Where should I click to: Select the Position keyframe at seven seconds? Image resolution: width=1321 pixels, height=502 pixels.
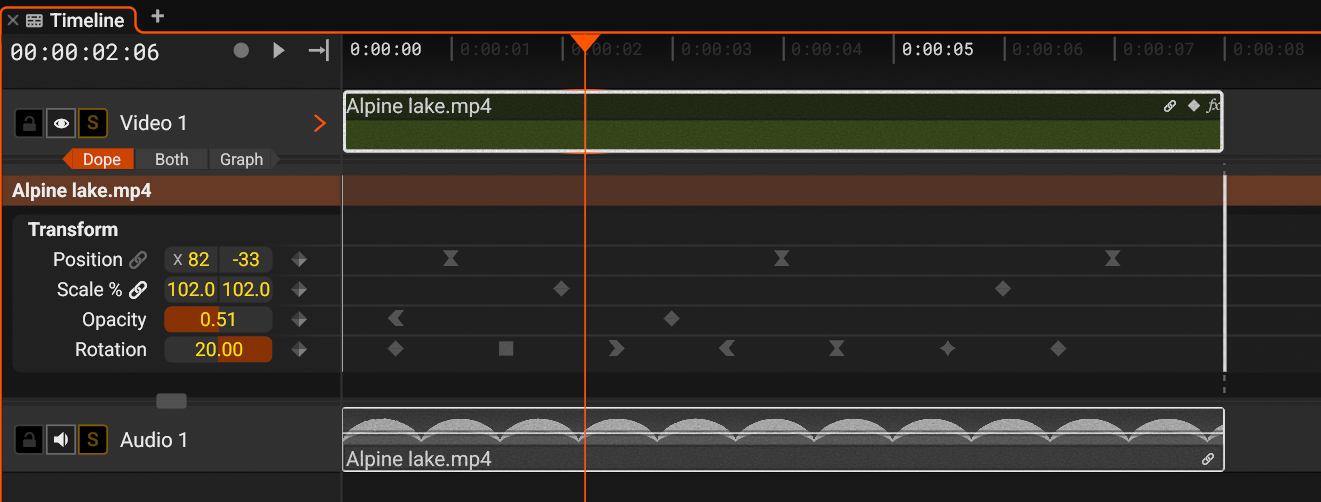point(1113,259)
